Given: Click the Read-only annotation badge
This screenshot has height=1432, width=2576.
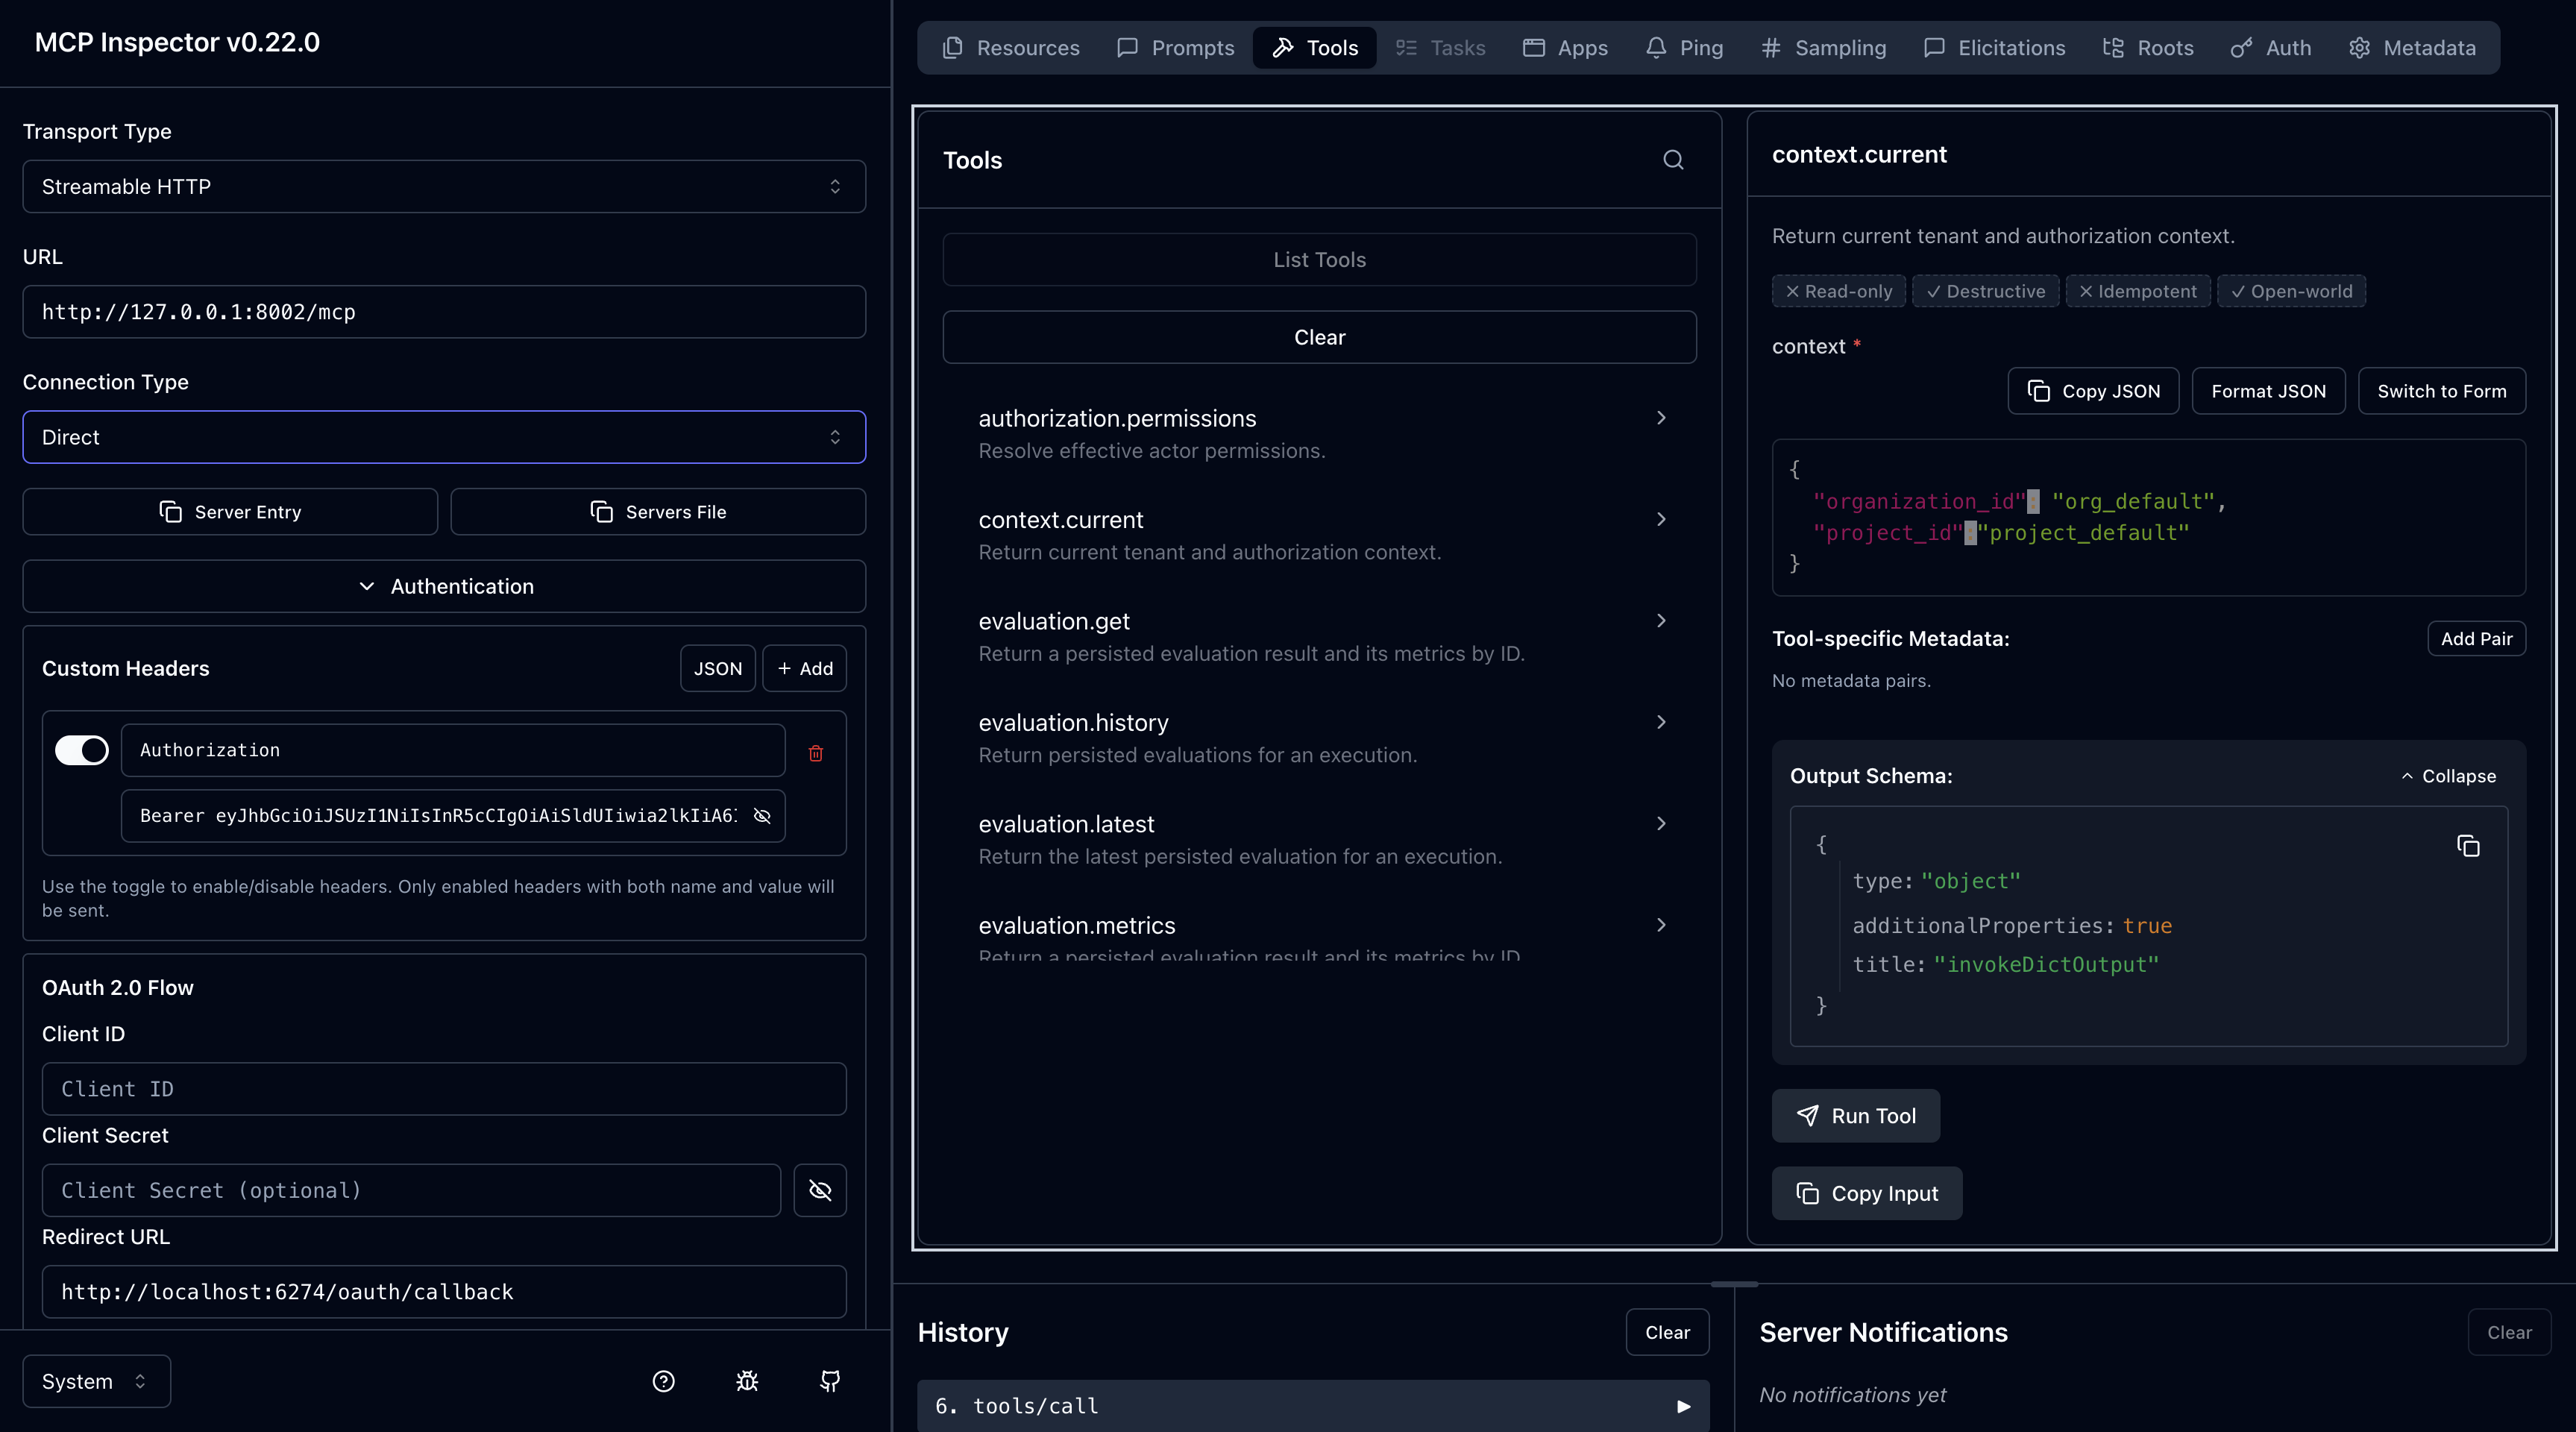Looking at the screenshot, I should (1839, 291).
